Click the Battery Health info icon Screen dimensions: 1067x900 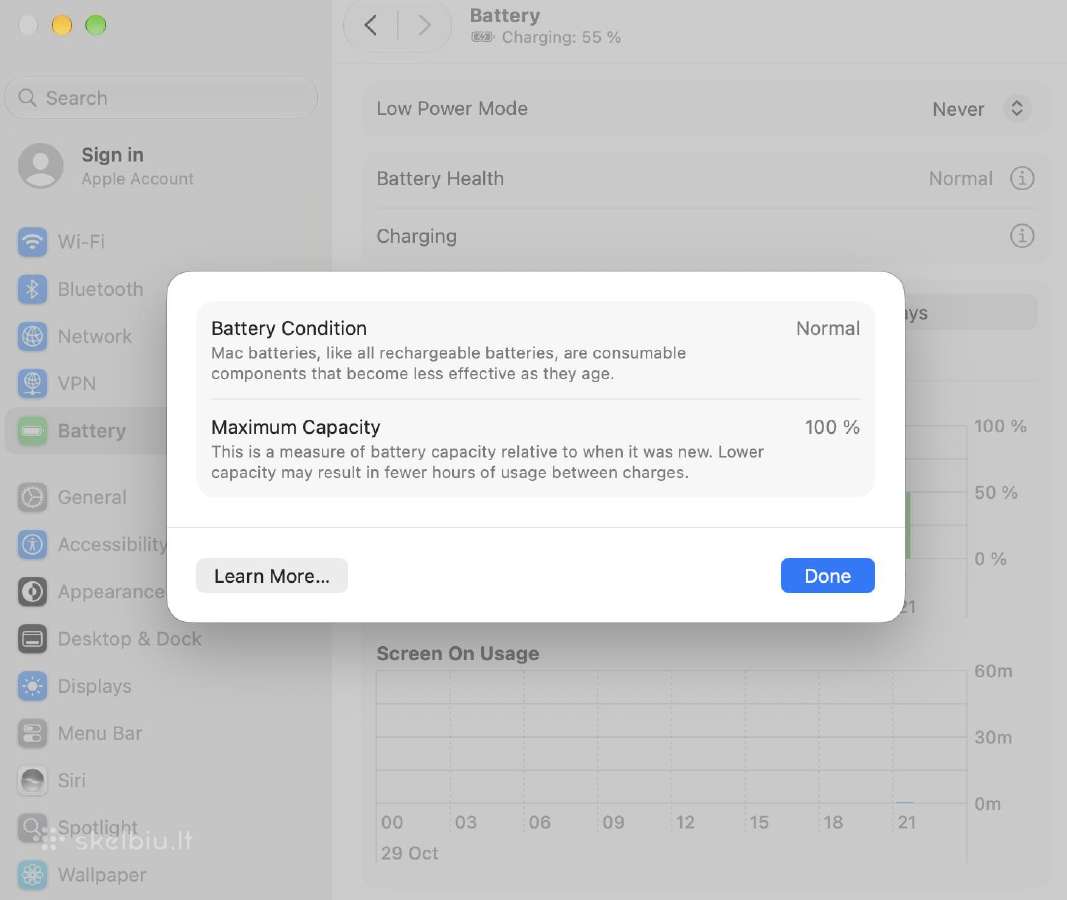[1021, 178]
